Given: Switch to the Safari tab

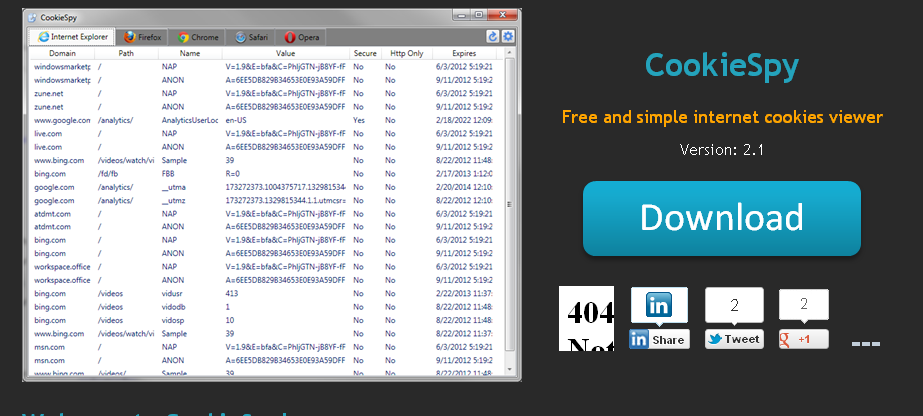Looking at the screenshot, I should [251, 37].
